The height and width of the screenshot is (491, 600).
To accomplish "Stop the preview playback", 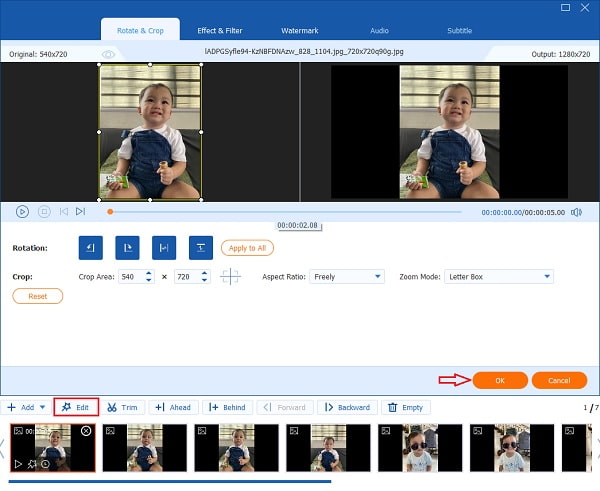I will [x=44, y=212].
